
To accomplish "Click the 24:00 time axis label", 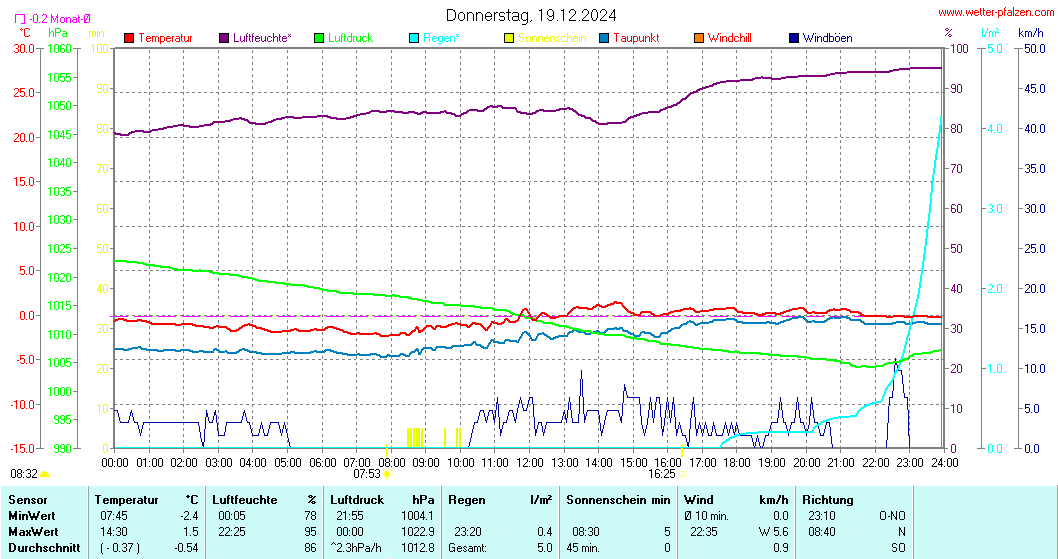I will pyautogui.click(x=944, y=462).
